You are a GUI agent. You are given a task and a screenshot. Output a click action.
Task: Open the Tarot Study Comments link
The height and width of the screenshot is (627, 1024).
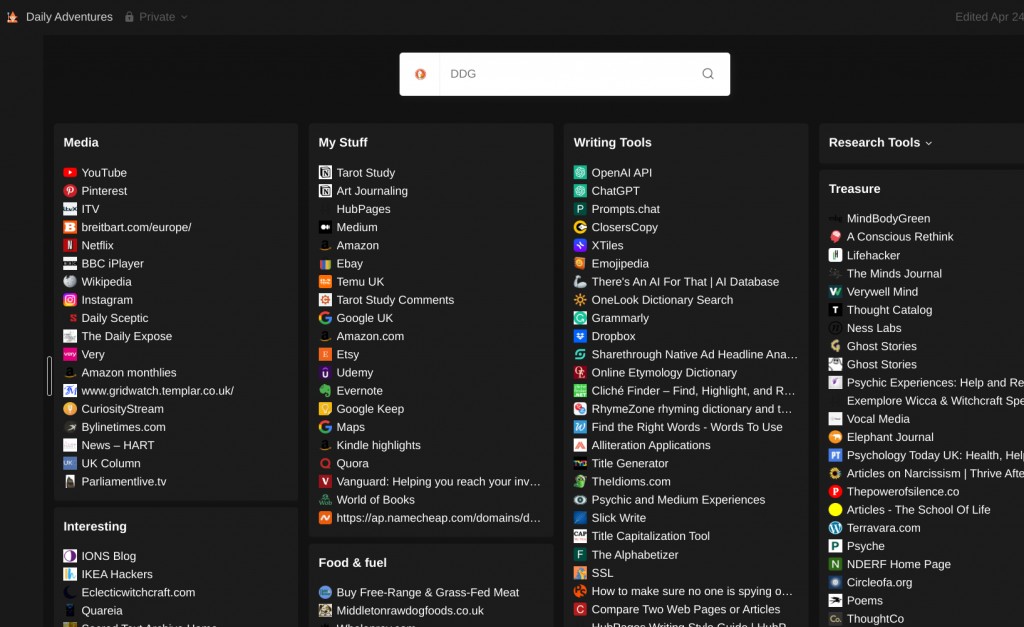point(395,300)
